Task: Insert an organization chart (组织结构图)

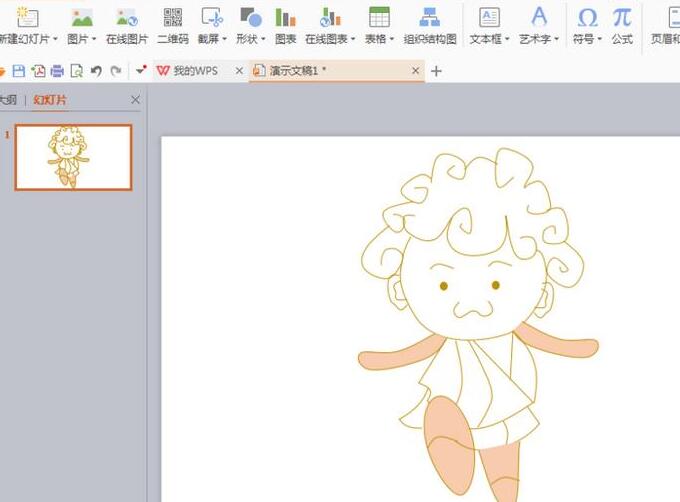Action: tap(430, 25)
